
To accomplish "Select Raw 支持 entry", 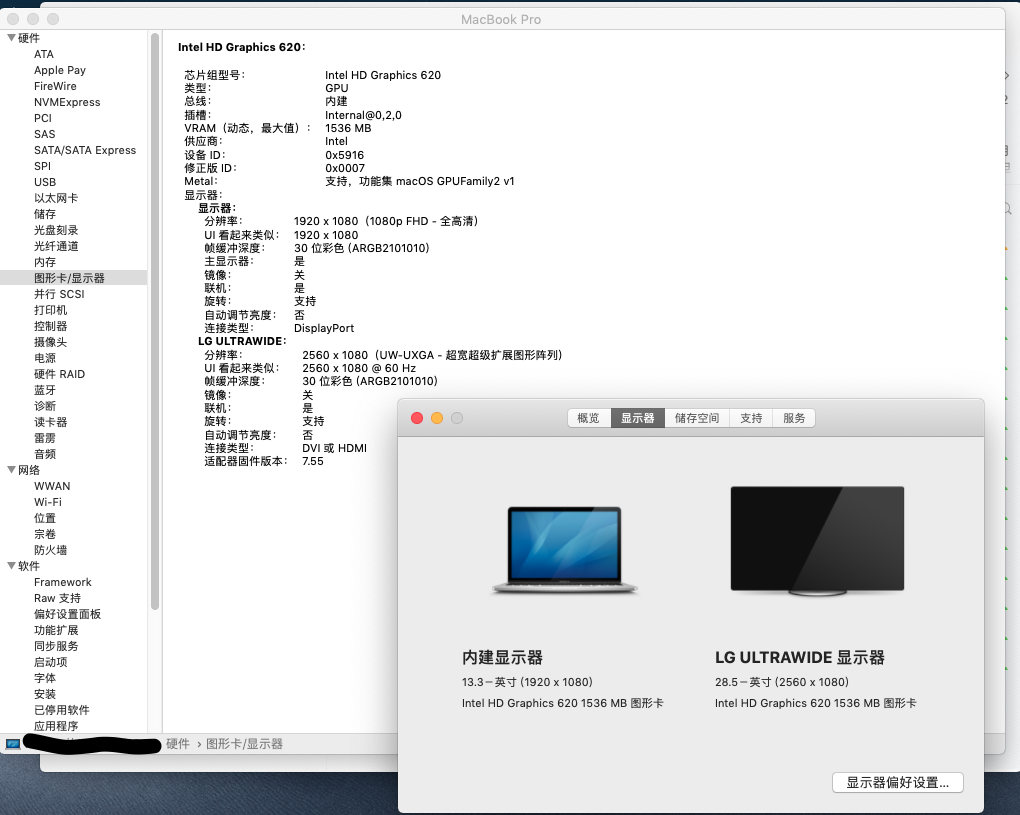I will coord(57,598).
